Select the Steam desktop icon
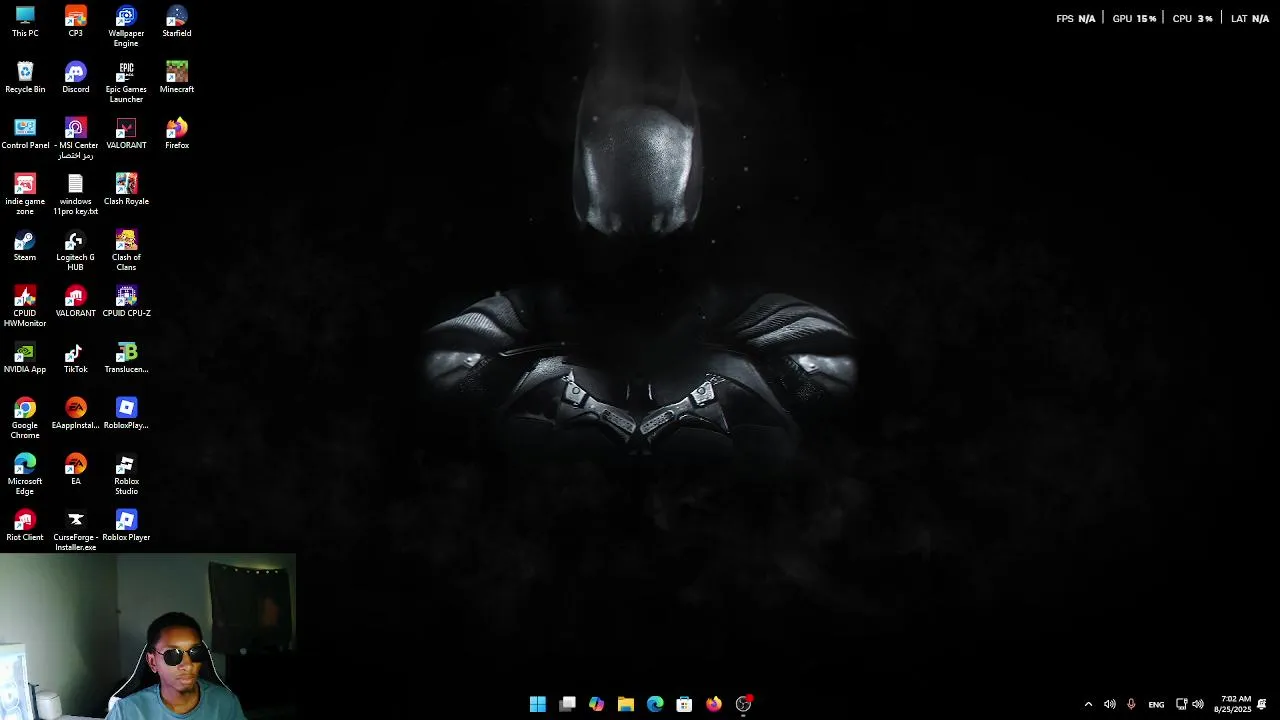Screen dimensions: 1280x720 [x=25, y=245]
